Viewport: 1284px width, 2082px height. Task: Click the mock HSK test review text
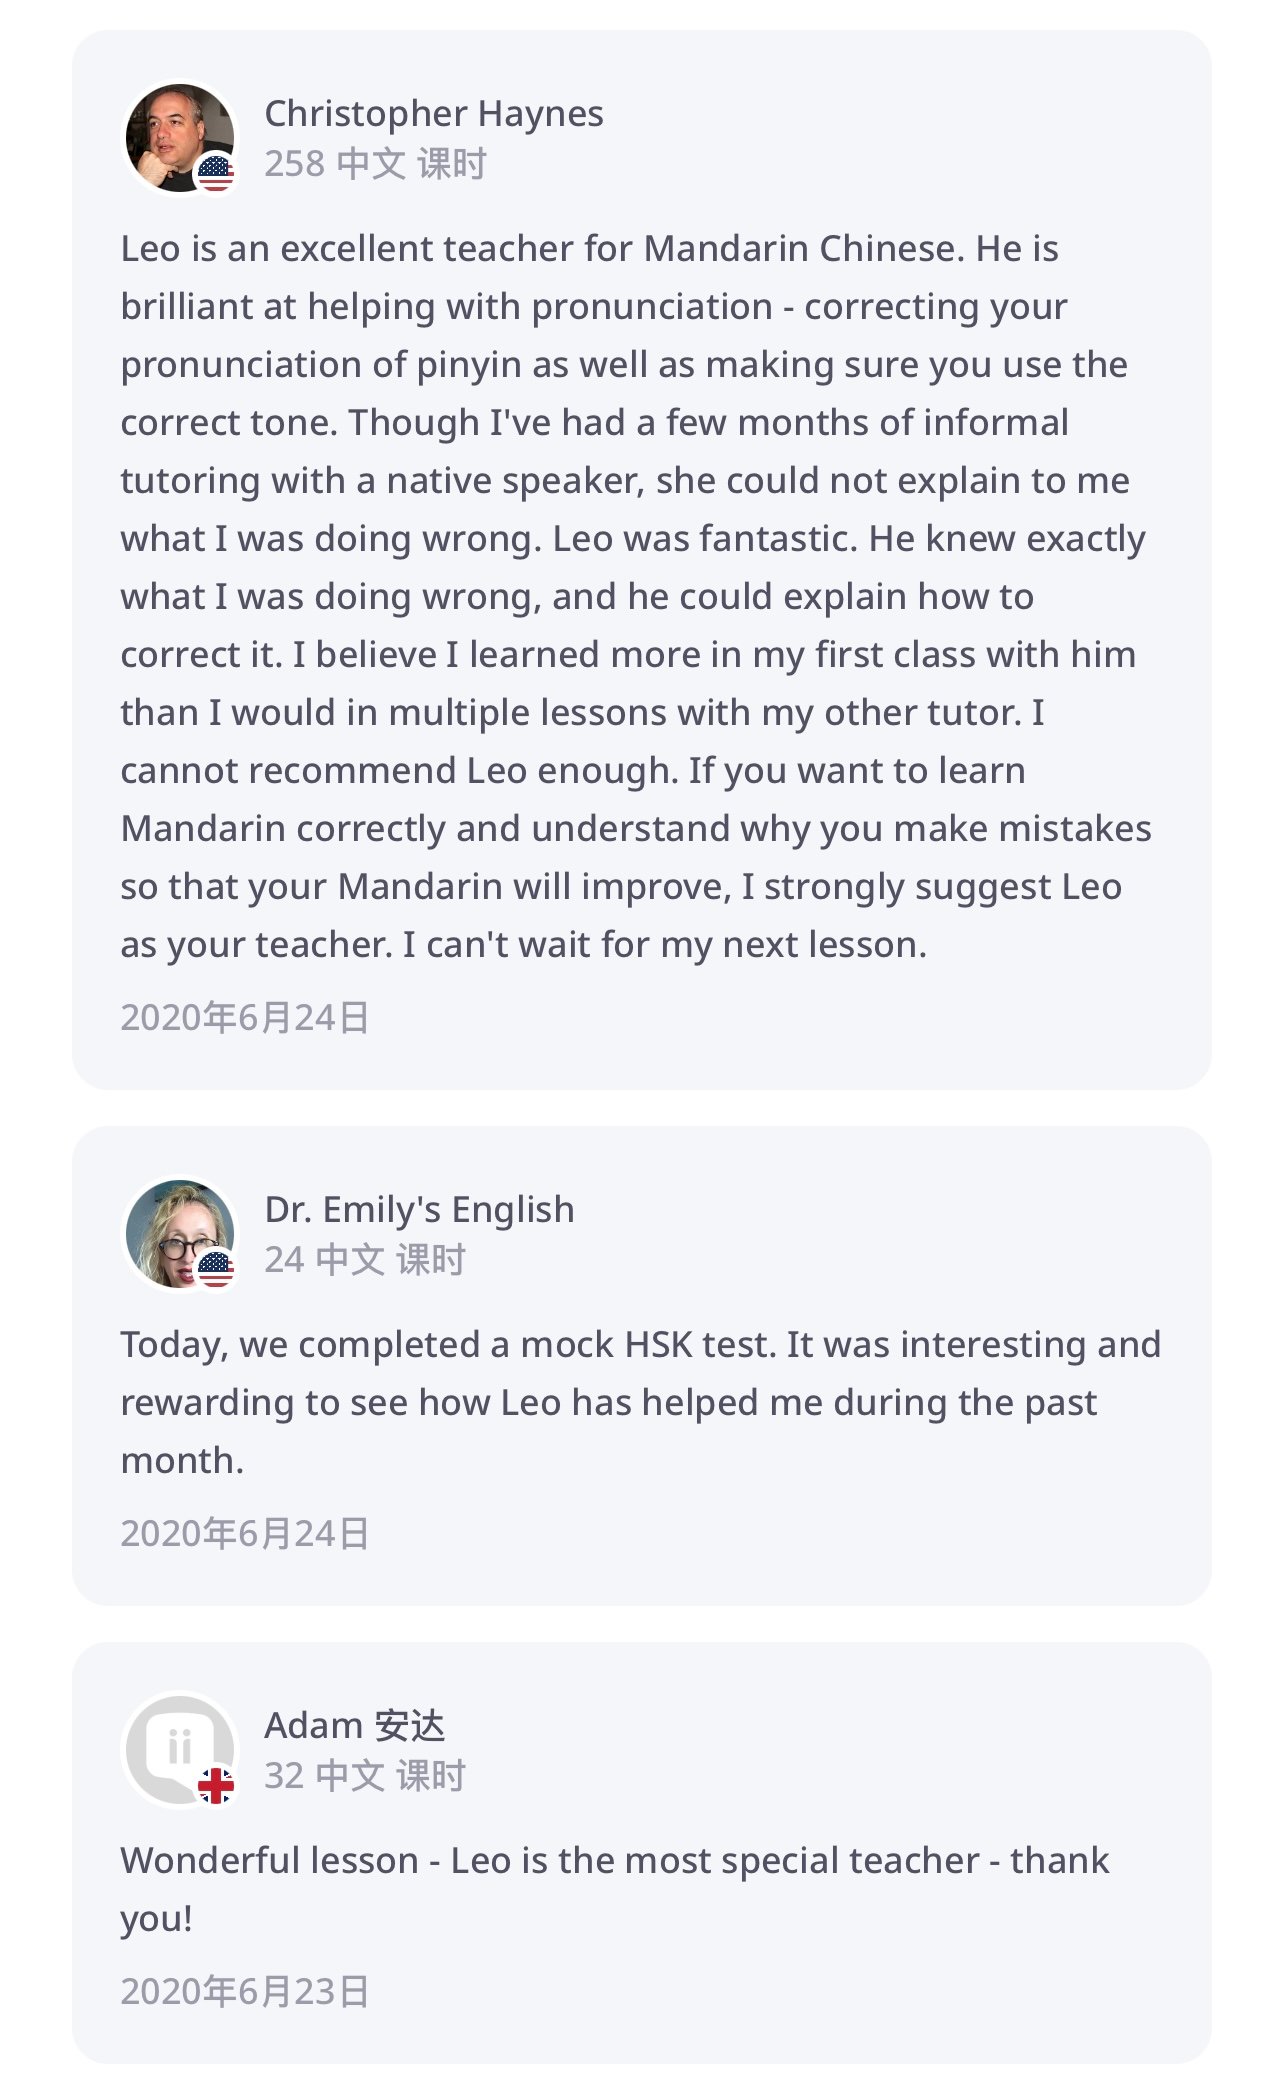(640, 1374)
